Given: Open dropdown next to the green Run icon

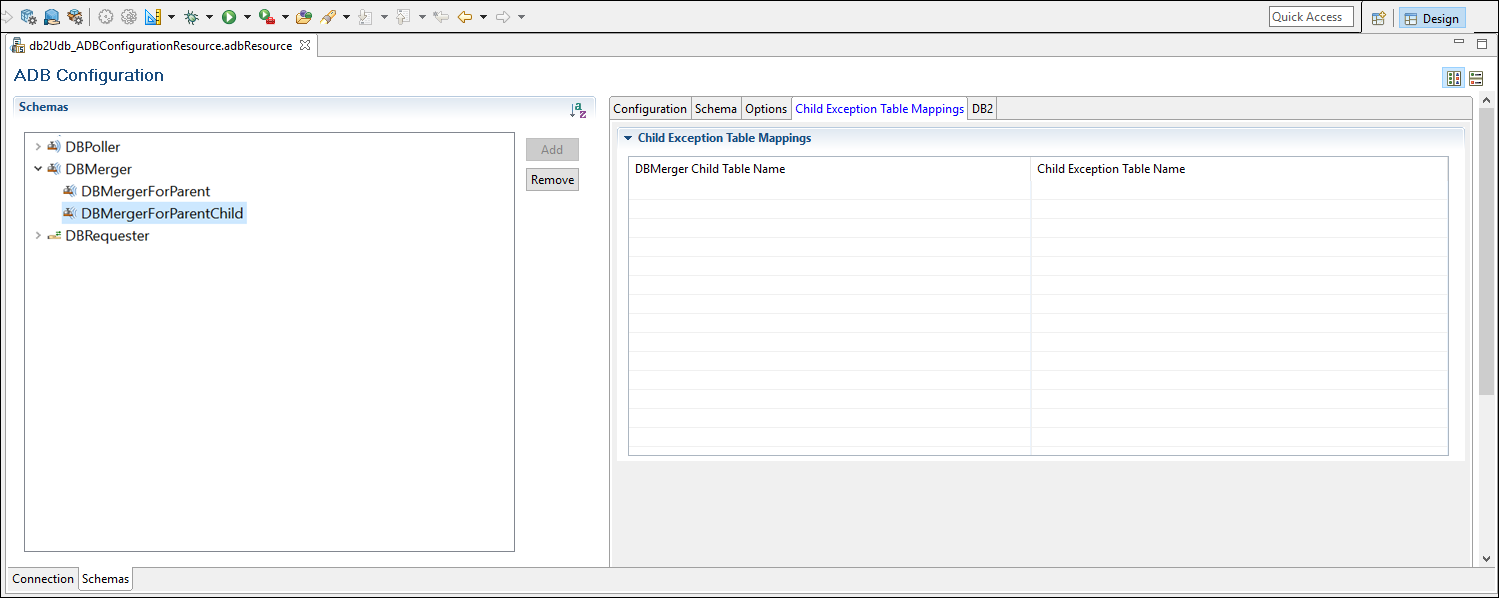Looking at the screenshot, I should pos(247,17).
